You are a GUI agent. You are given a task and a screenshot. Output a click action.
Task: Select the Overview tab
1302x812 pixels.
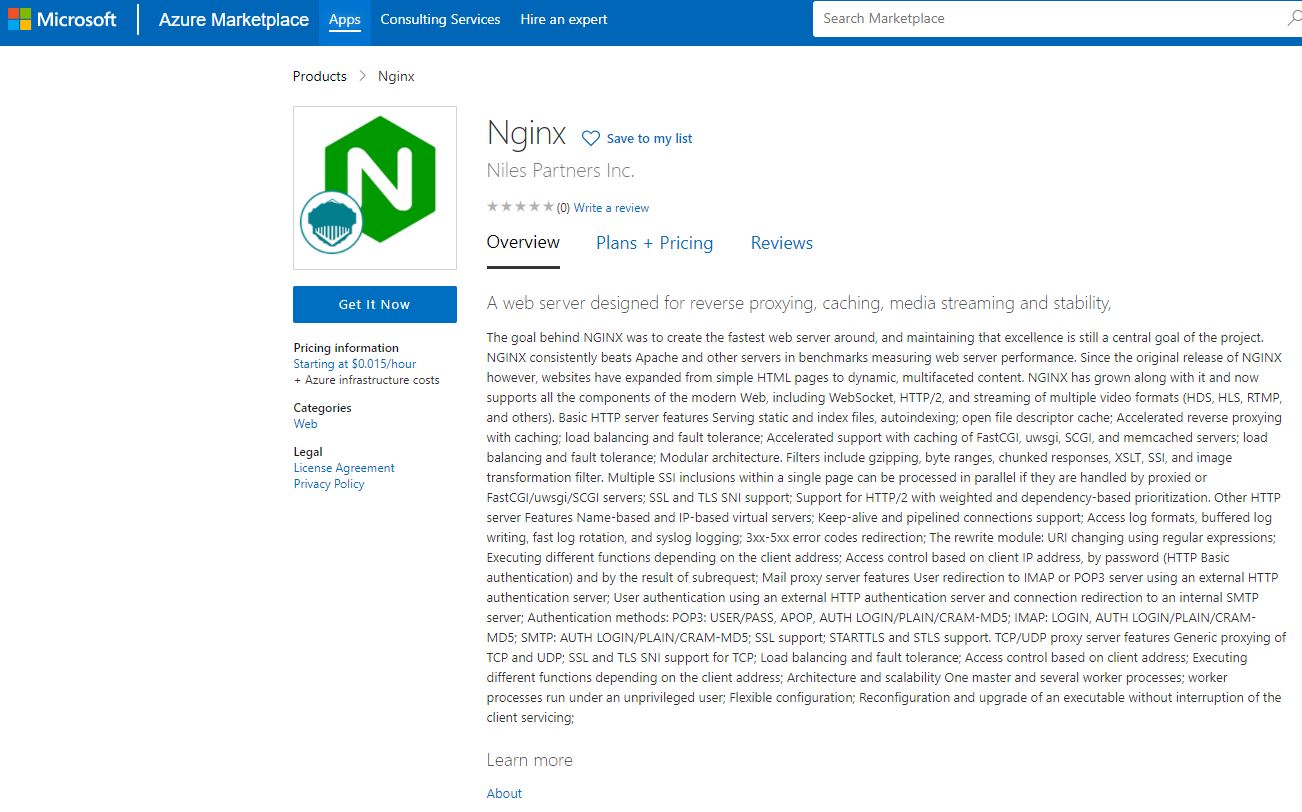pos(523,242)
